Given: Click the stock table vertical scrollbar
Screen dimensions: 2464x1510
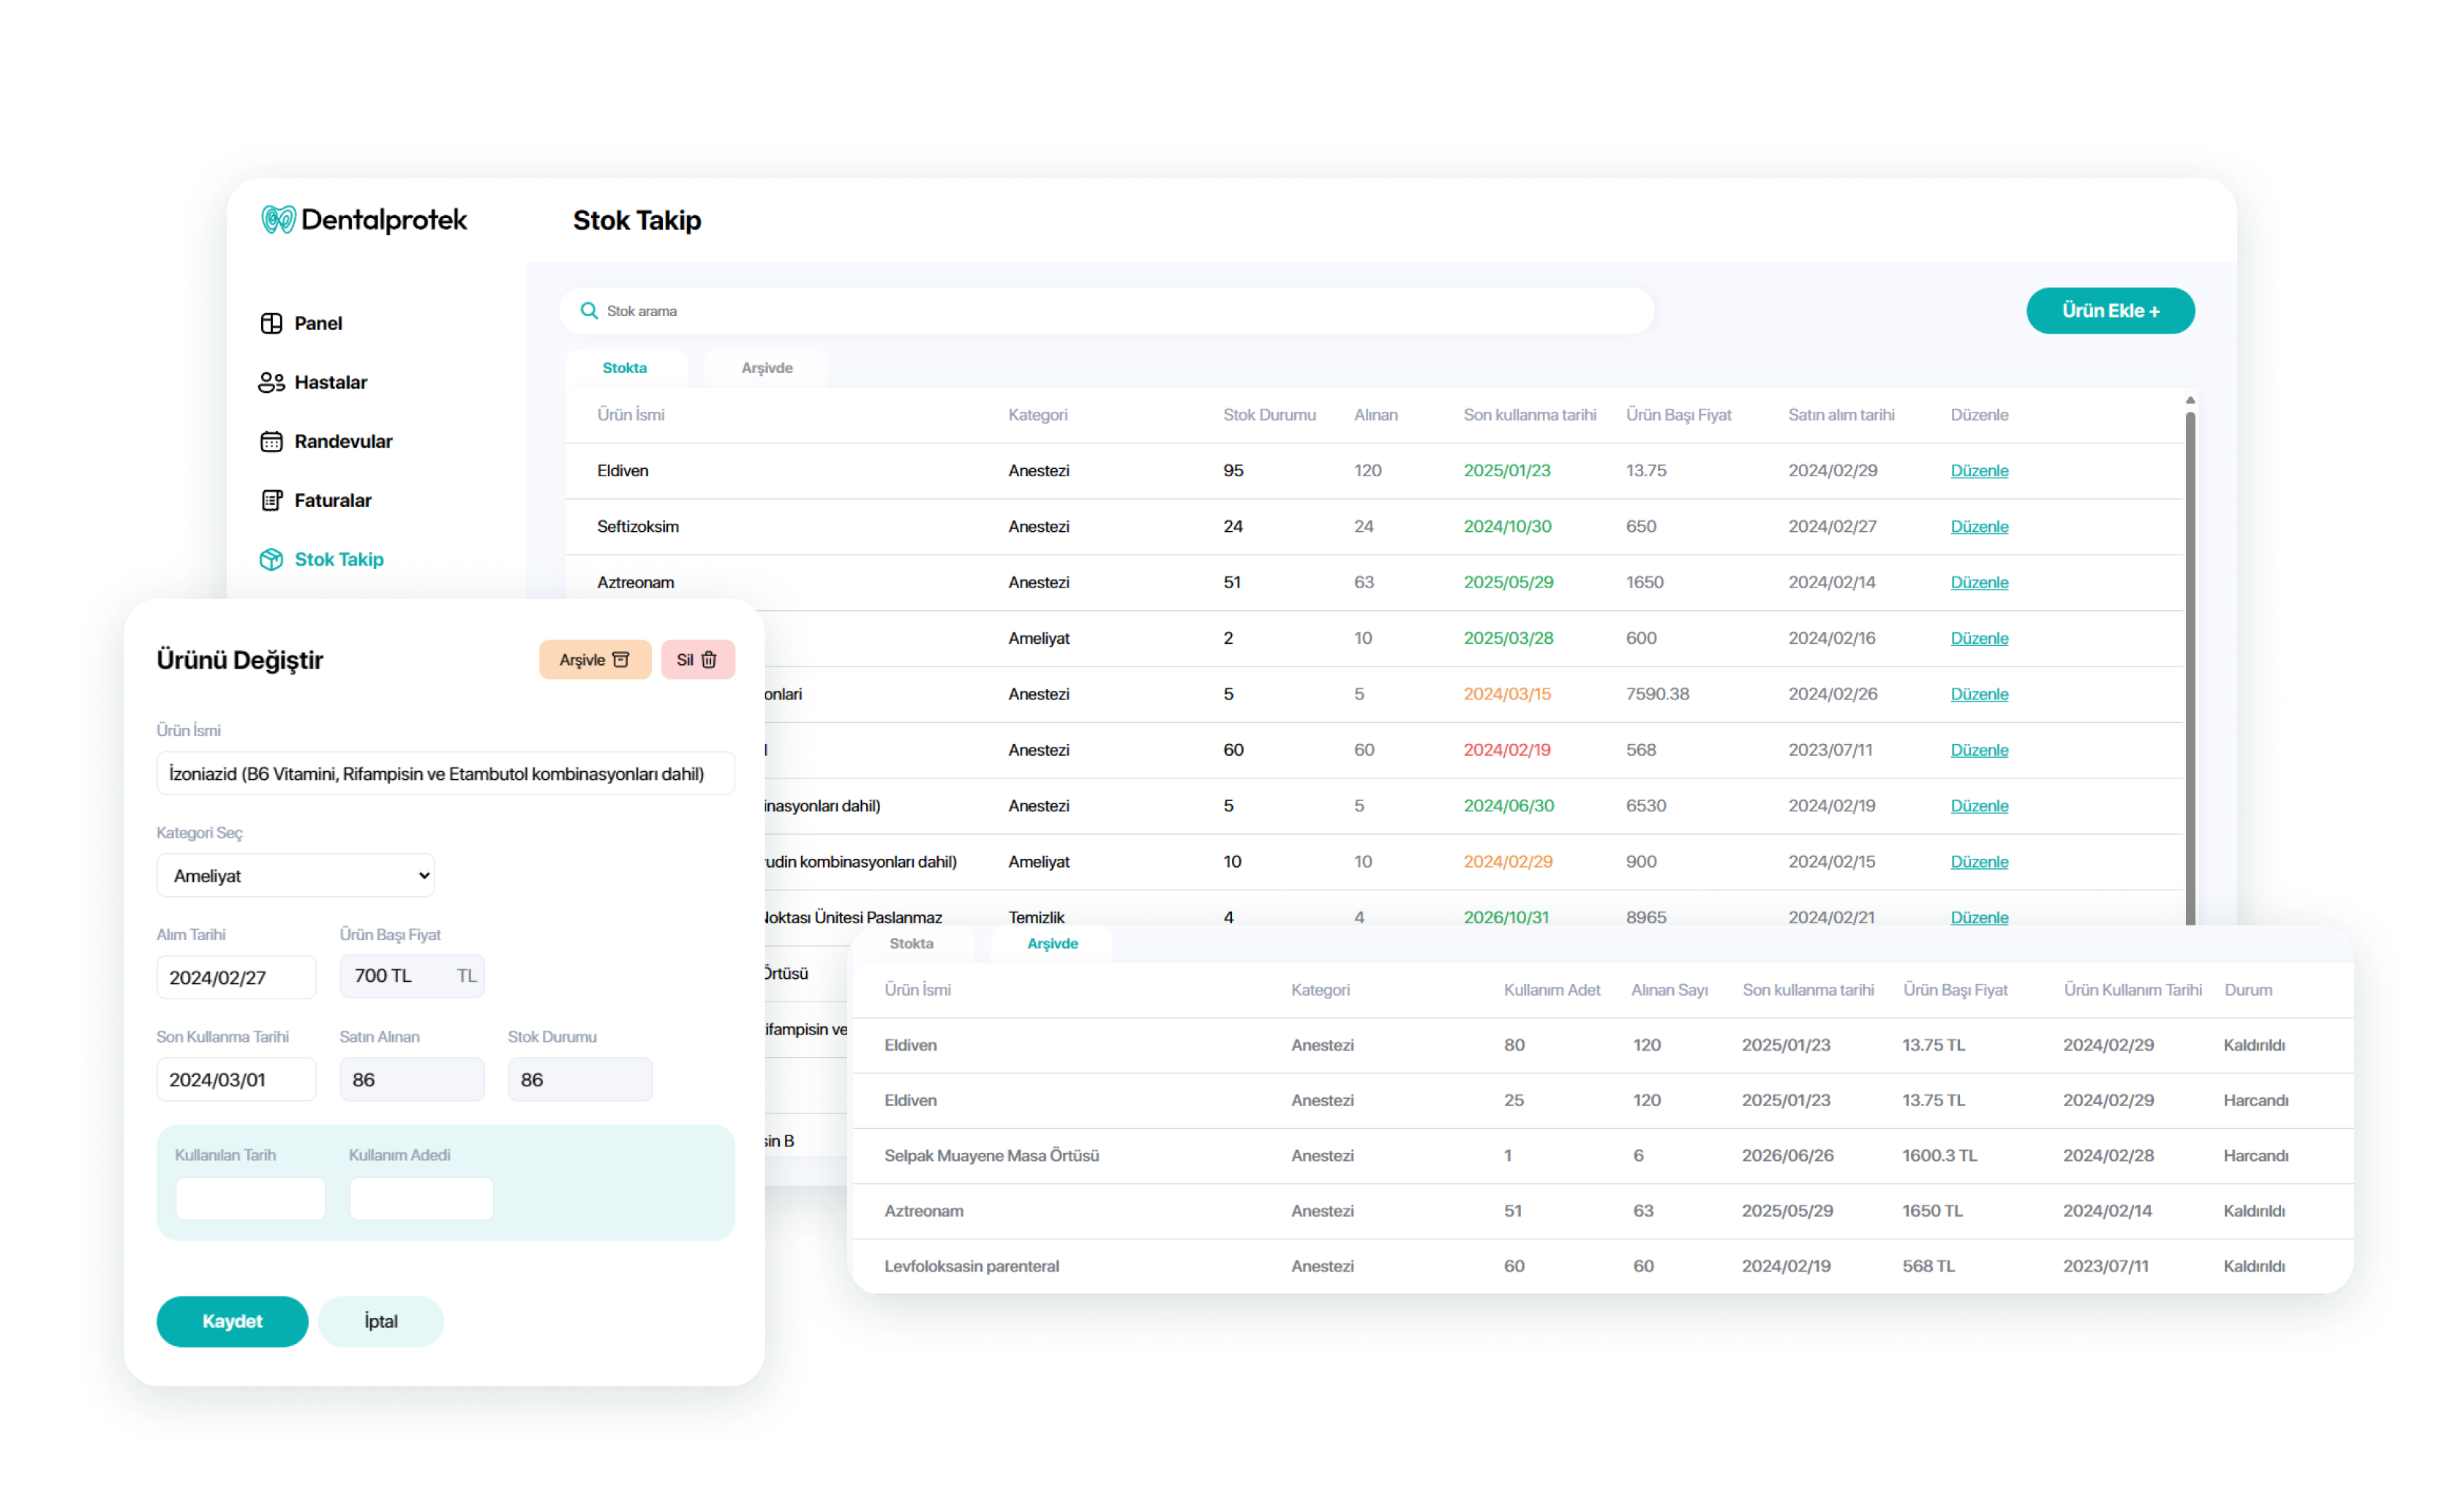Looking at the screenshot, I should (2190, 660).
